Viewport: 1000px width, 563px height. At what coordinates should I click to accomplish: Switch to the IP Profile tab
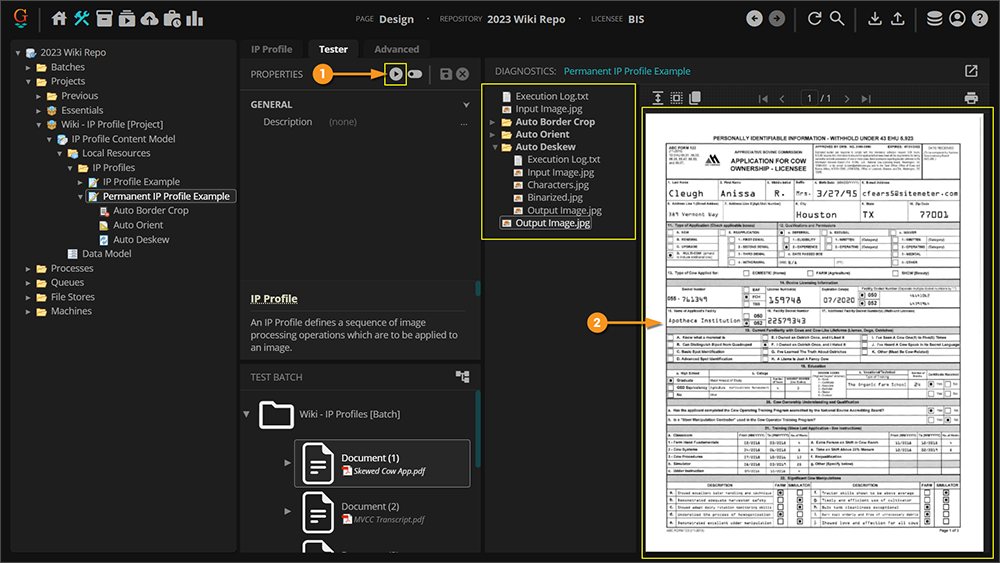[x=271, y=49]
